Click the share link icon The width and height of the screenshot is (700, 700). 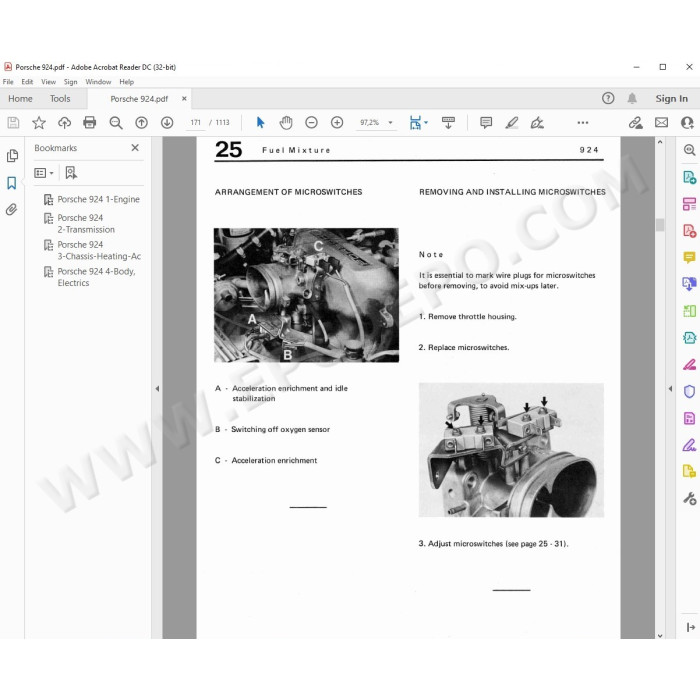click(635, 122)
